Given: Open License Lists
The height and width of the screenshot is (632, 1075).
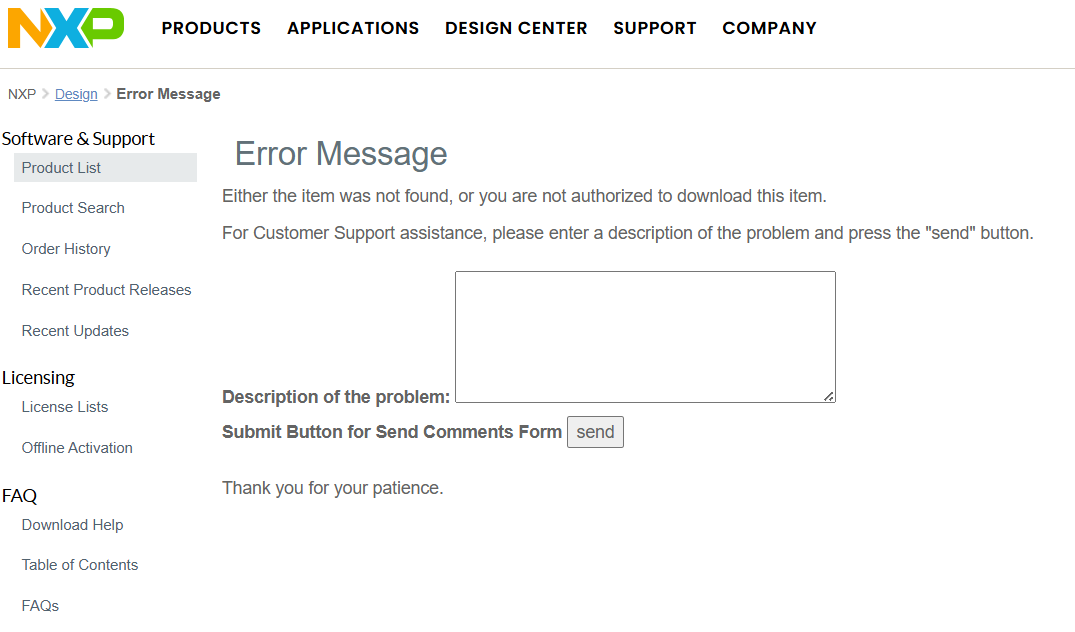Looking at the screenshot, I should (x=65, y=407).
